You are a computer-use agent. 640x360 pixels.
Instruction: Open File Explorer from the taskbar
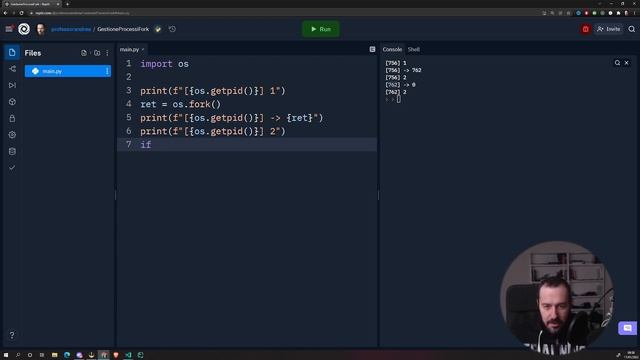54,355
